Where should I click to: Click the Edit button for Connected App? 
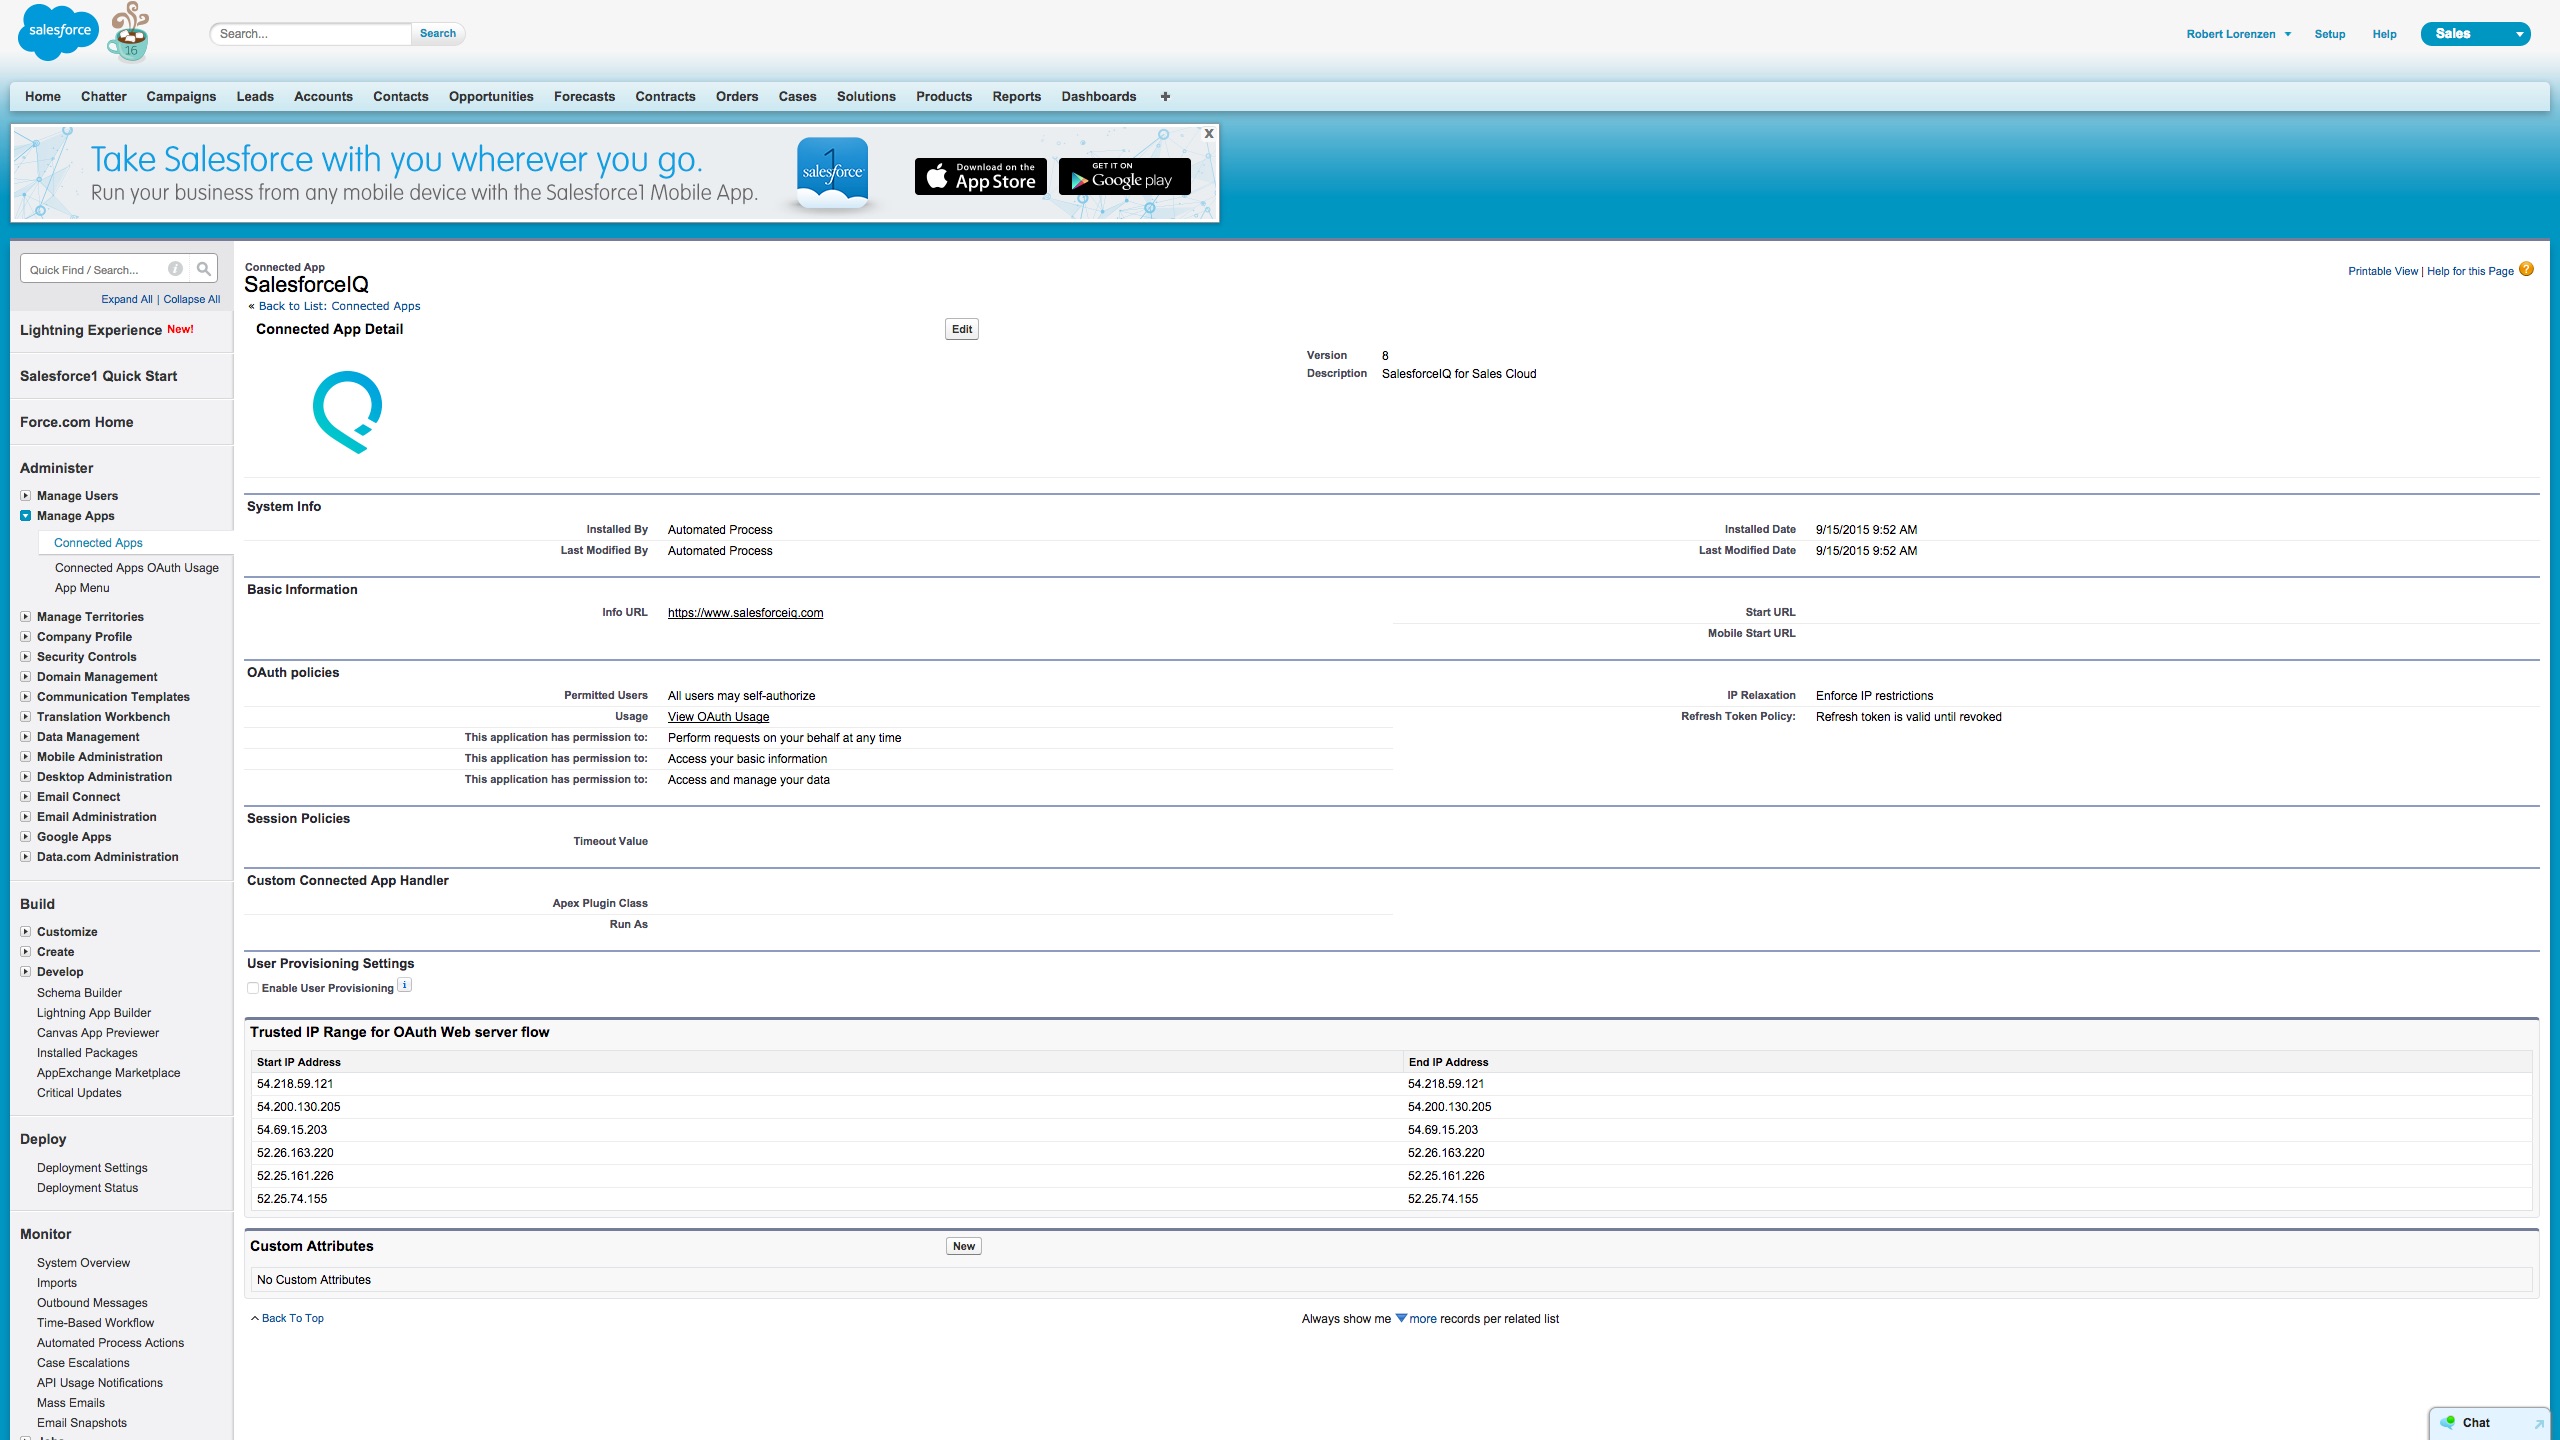tap(962, 329)
